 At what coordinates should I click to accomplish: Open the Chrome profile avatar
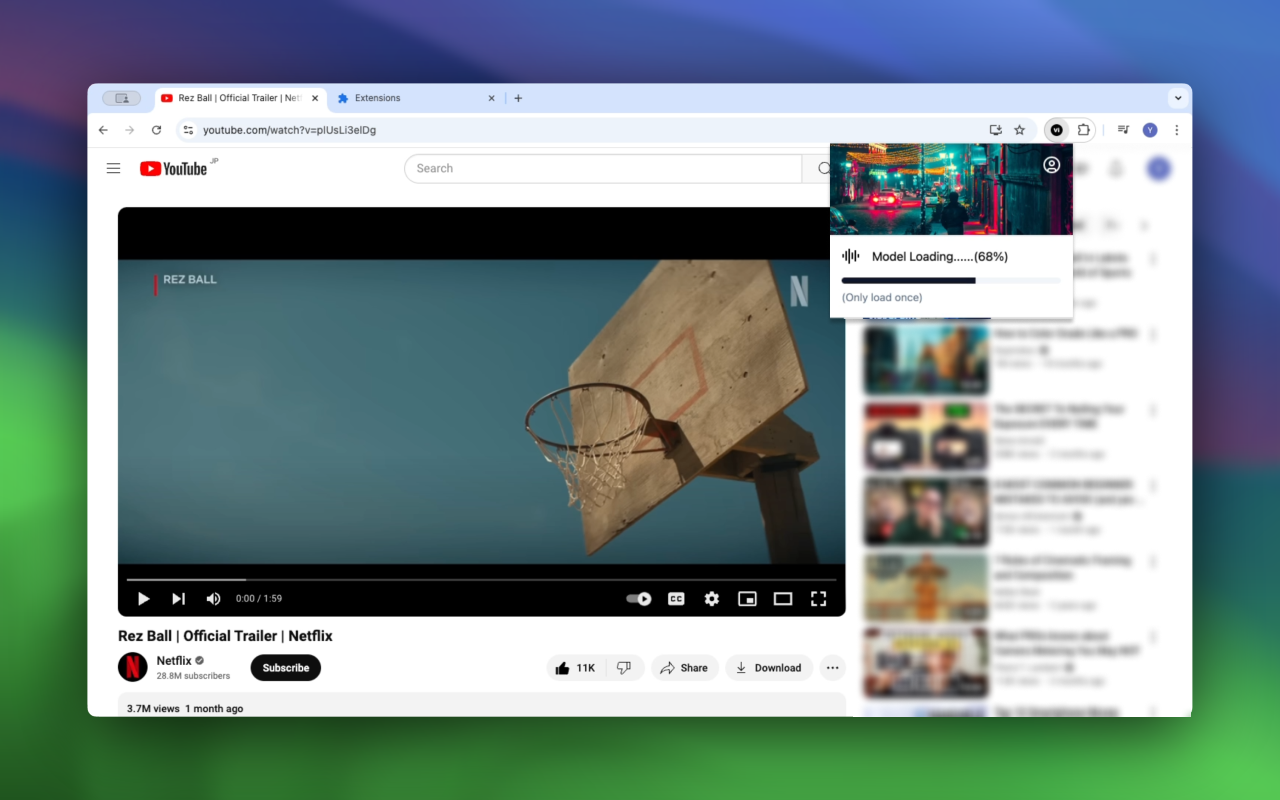1150,130
